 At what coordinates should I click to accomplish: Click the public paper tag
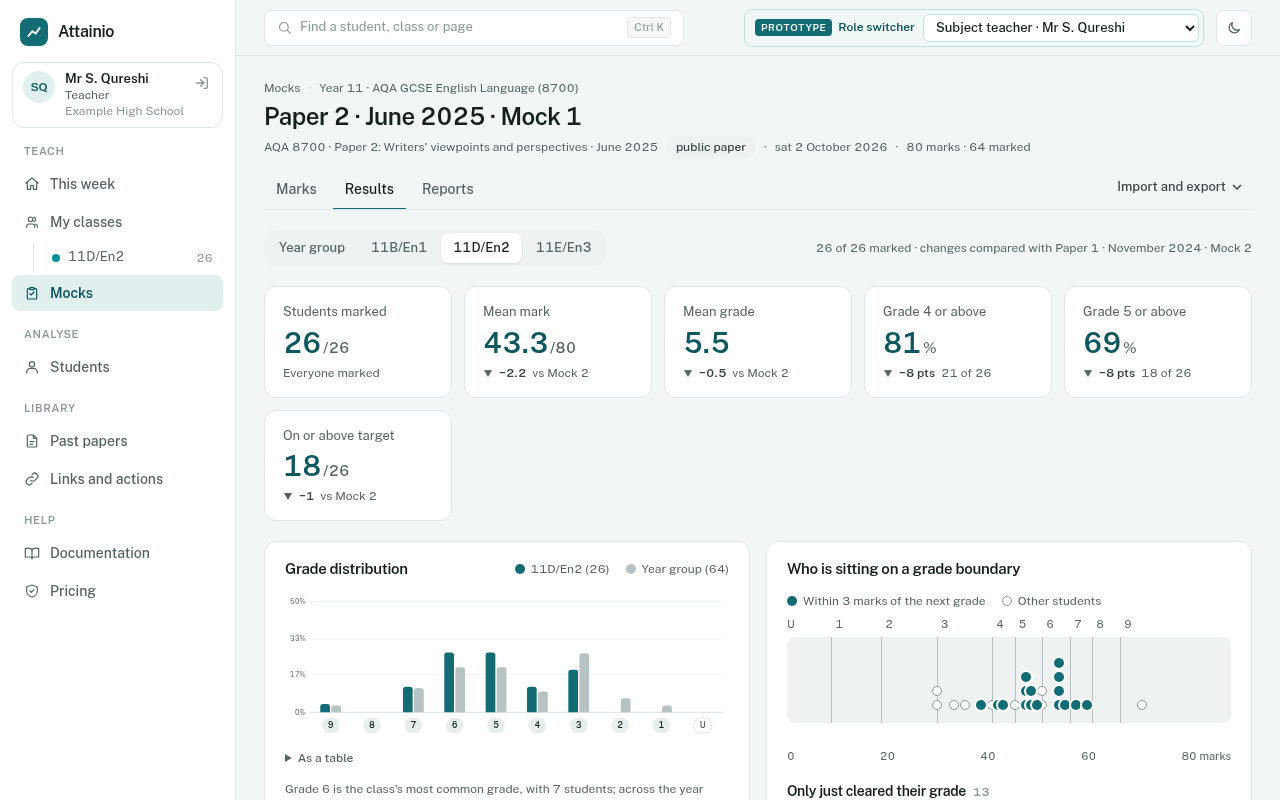pyautogui.click(x=711, y=147)
